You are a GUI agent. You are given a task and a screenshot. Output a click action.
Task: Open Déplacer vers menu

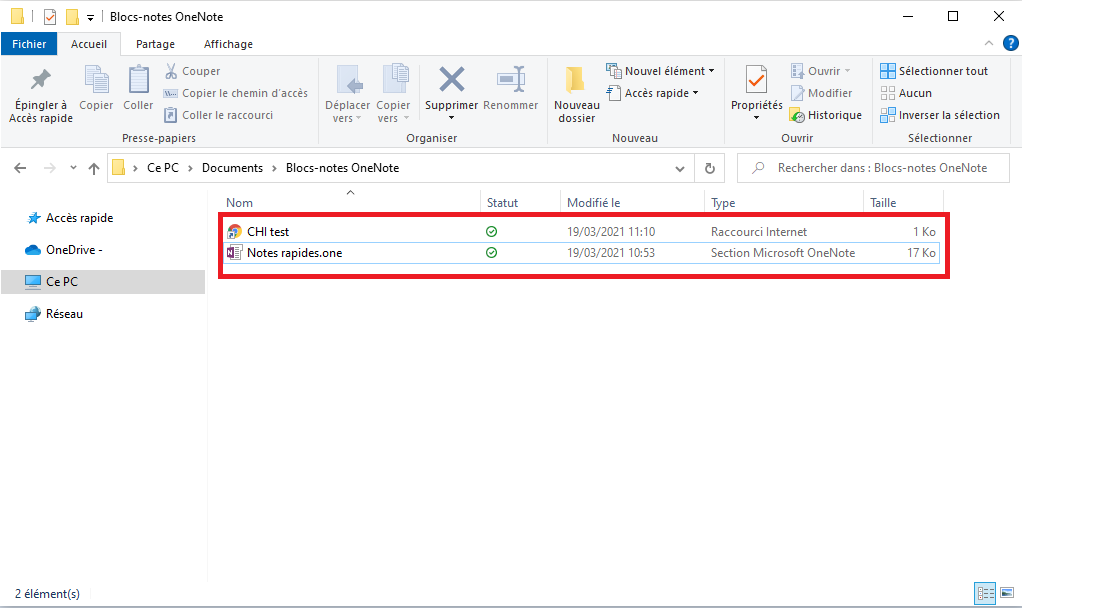[x=347, y=95]
